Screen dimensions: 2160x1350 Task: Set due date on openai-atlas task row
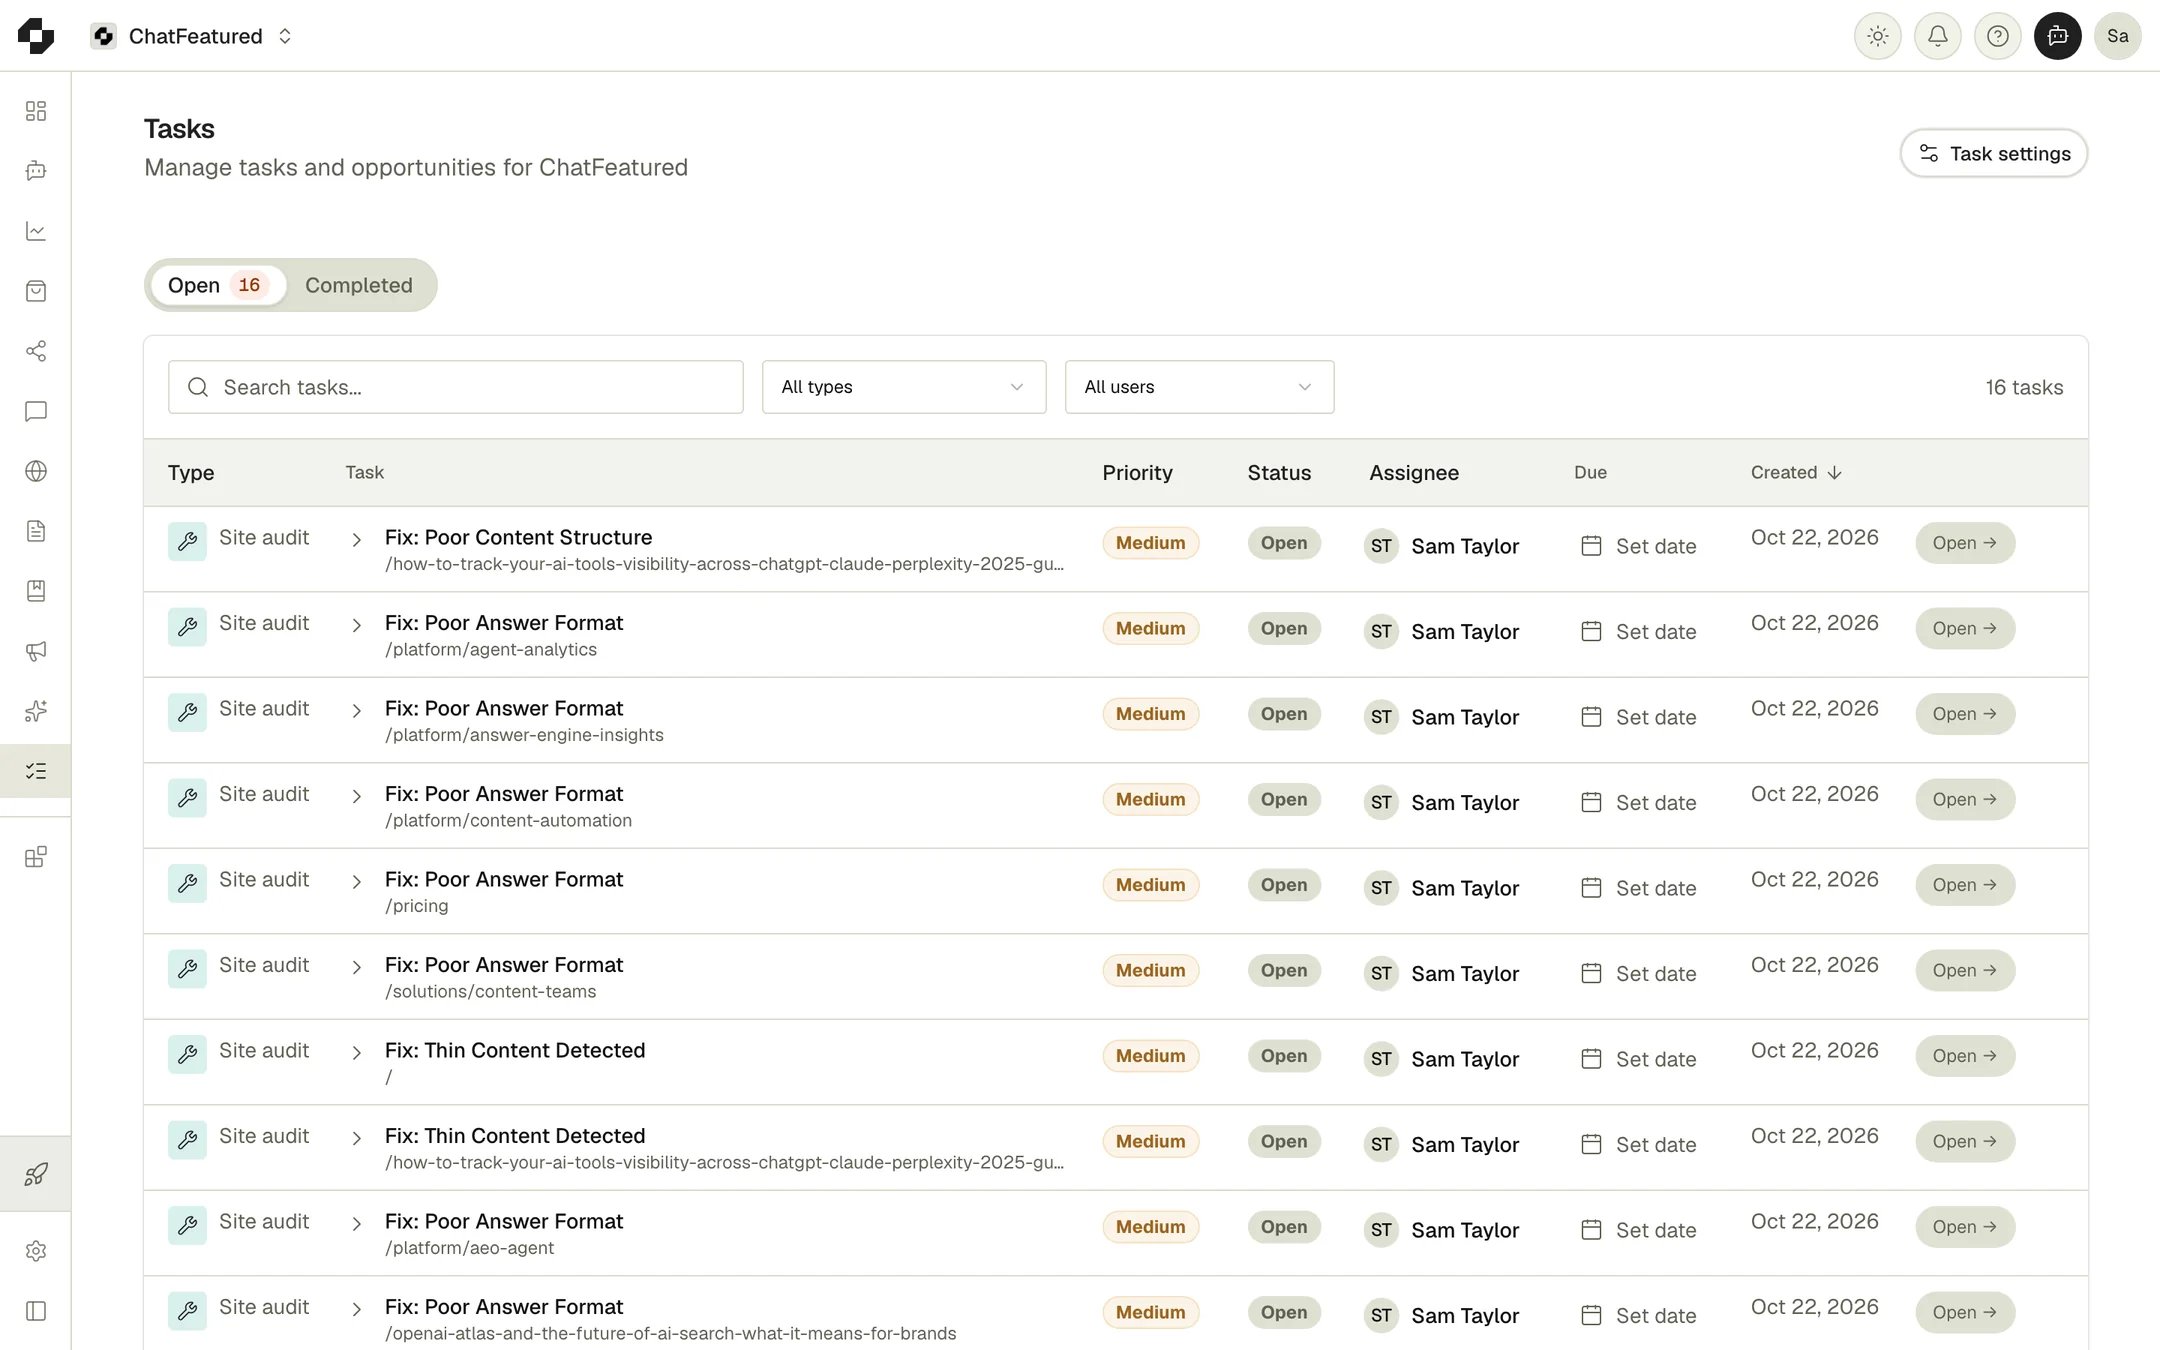[x=1638, y=1315]
